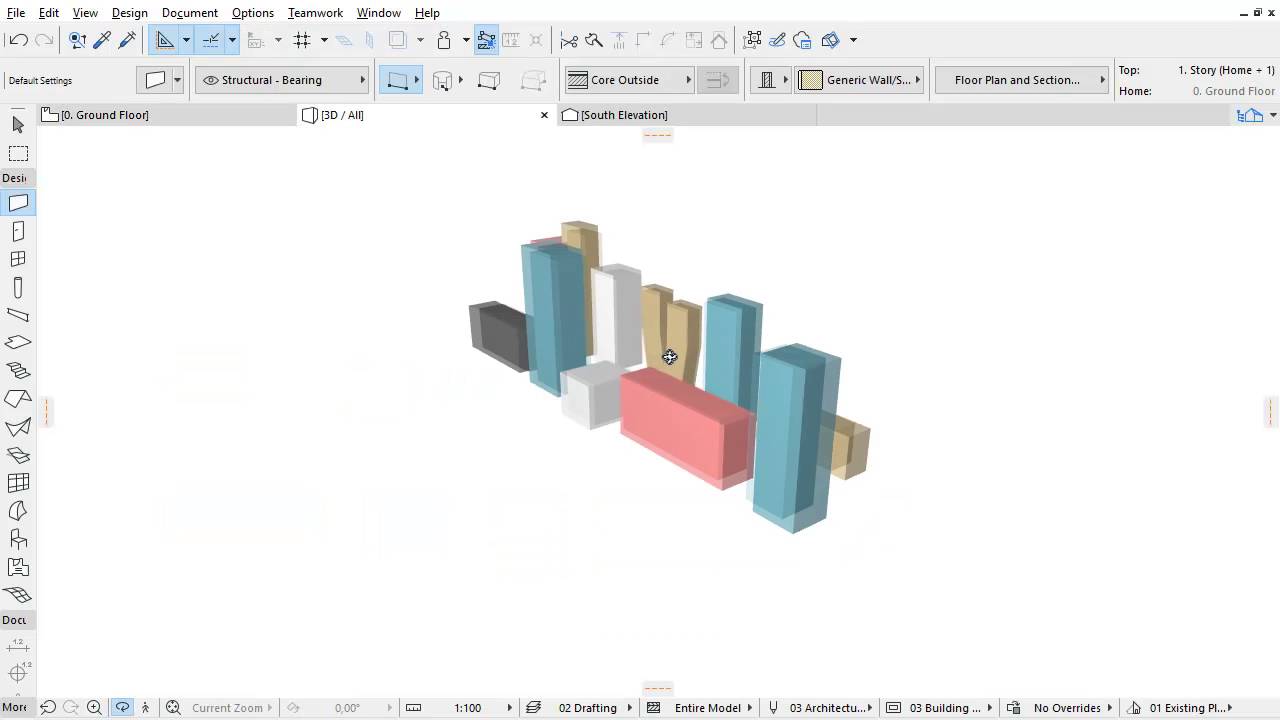Click the 1. Story (Home + 1) top link

[1226, 70]
